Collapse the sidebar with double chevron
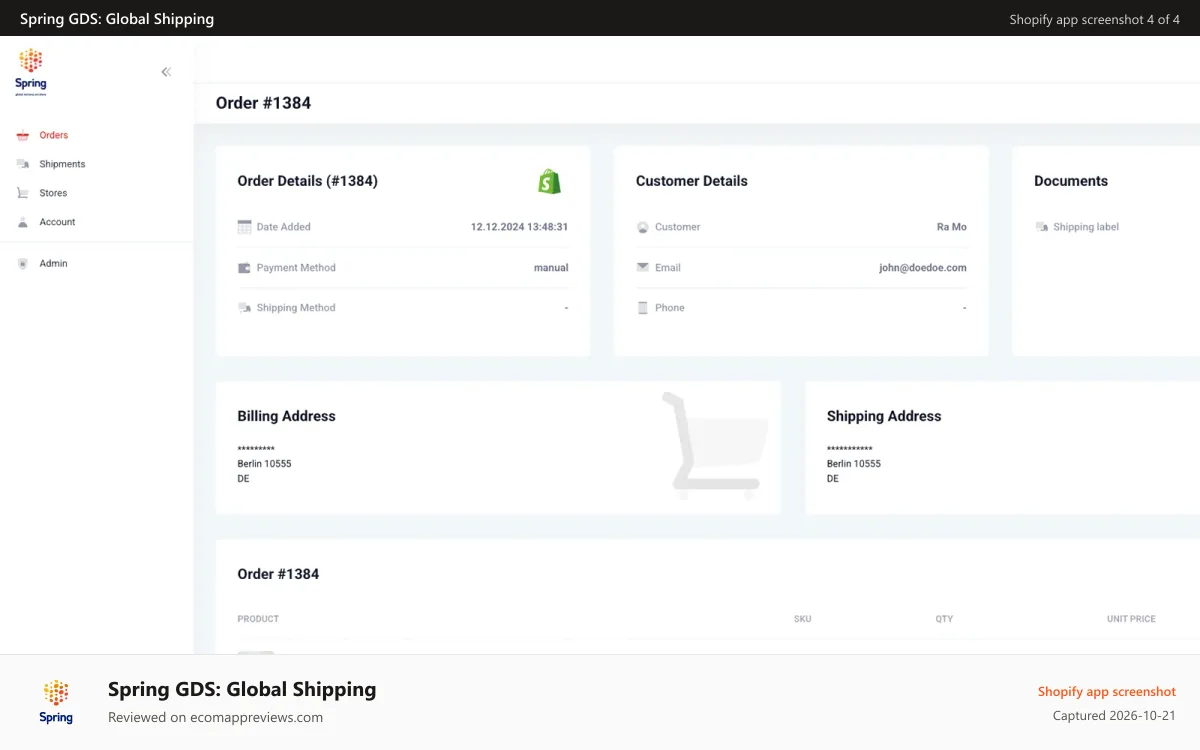Image resolution: width=1200 pixels, height=750 pixels. (x=166, y=72)
